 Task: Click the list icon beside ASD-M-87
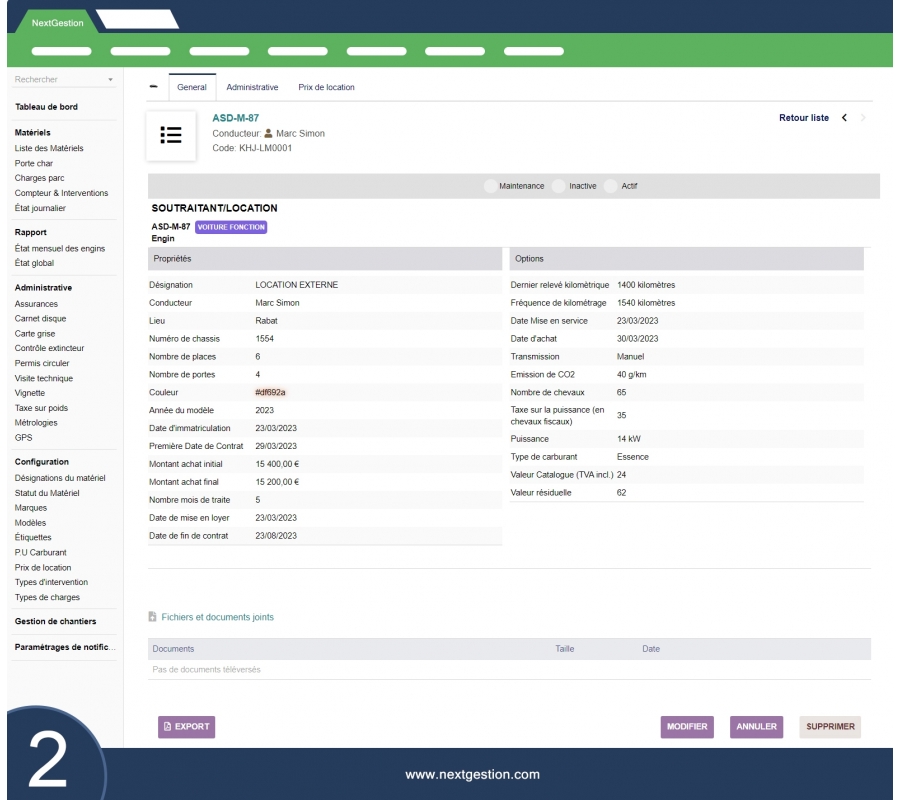(x=171, y=135)
